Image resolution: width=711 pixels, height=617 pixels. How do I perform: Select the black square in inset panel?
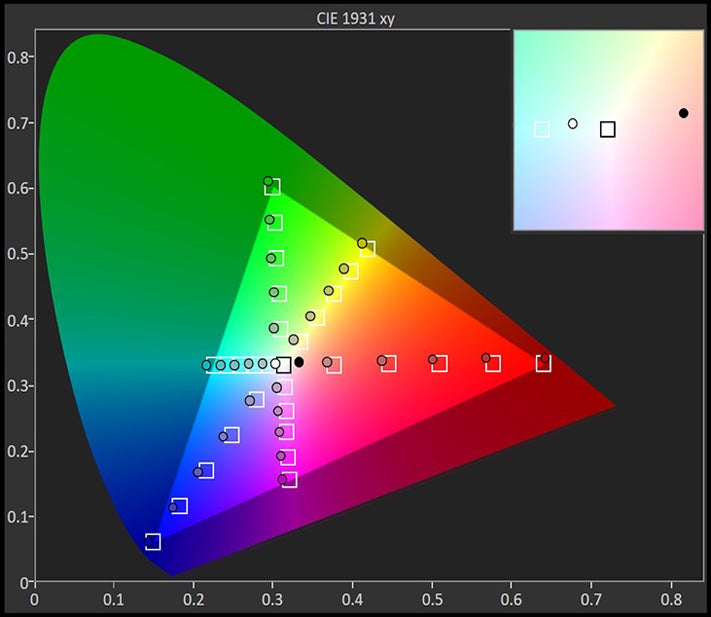pyautogui.click(x=607, y=129)
